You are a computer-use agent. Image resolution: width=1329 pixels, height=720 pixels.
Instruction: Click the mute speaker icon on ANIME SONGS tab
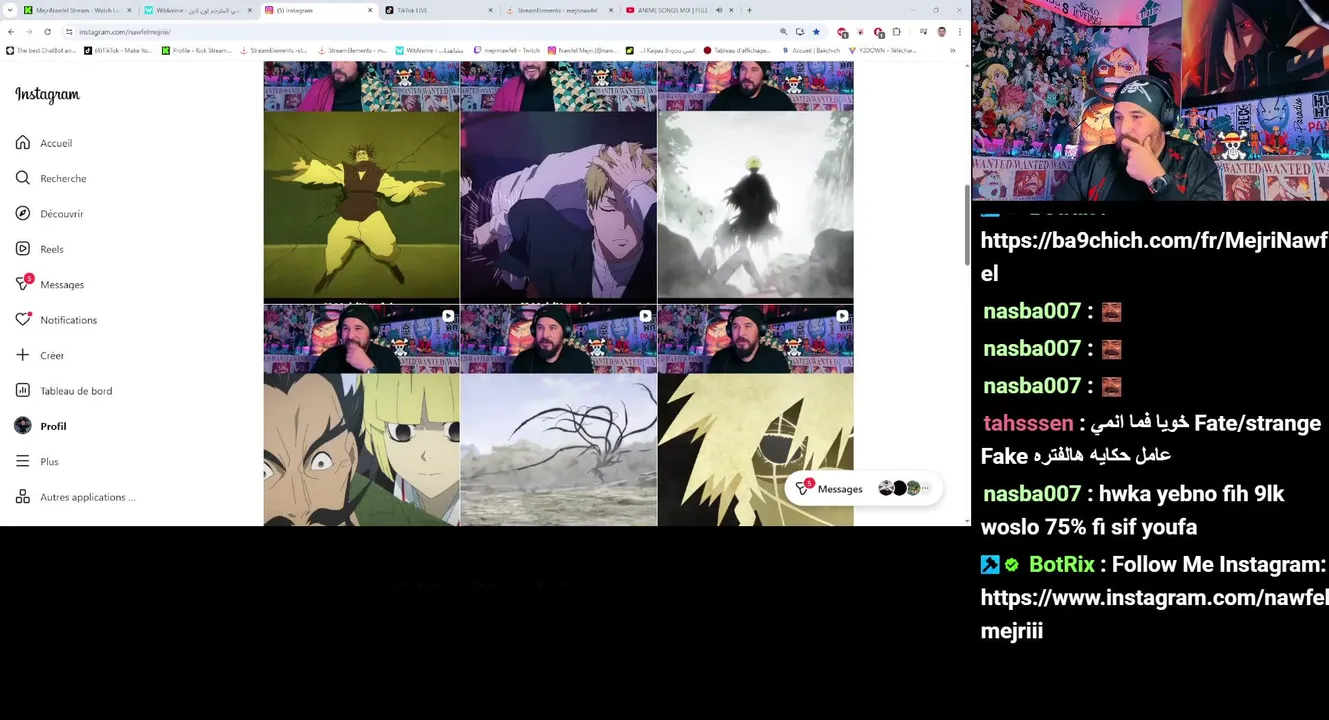pyautogui.click(x=718, y=10)
